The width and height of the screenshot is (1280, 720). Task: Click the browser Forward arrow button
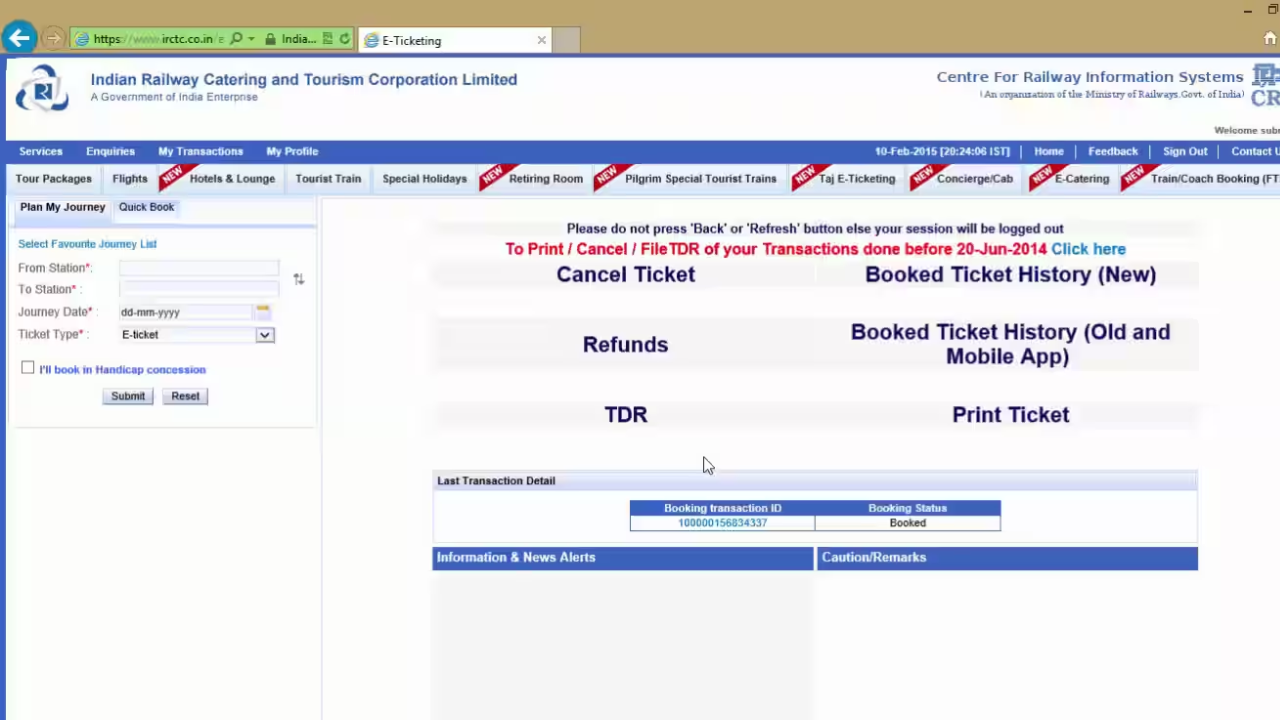(x=53, y=39)
